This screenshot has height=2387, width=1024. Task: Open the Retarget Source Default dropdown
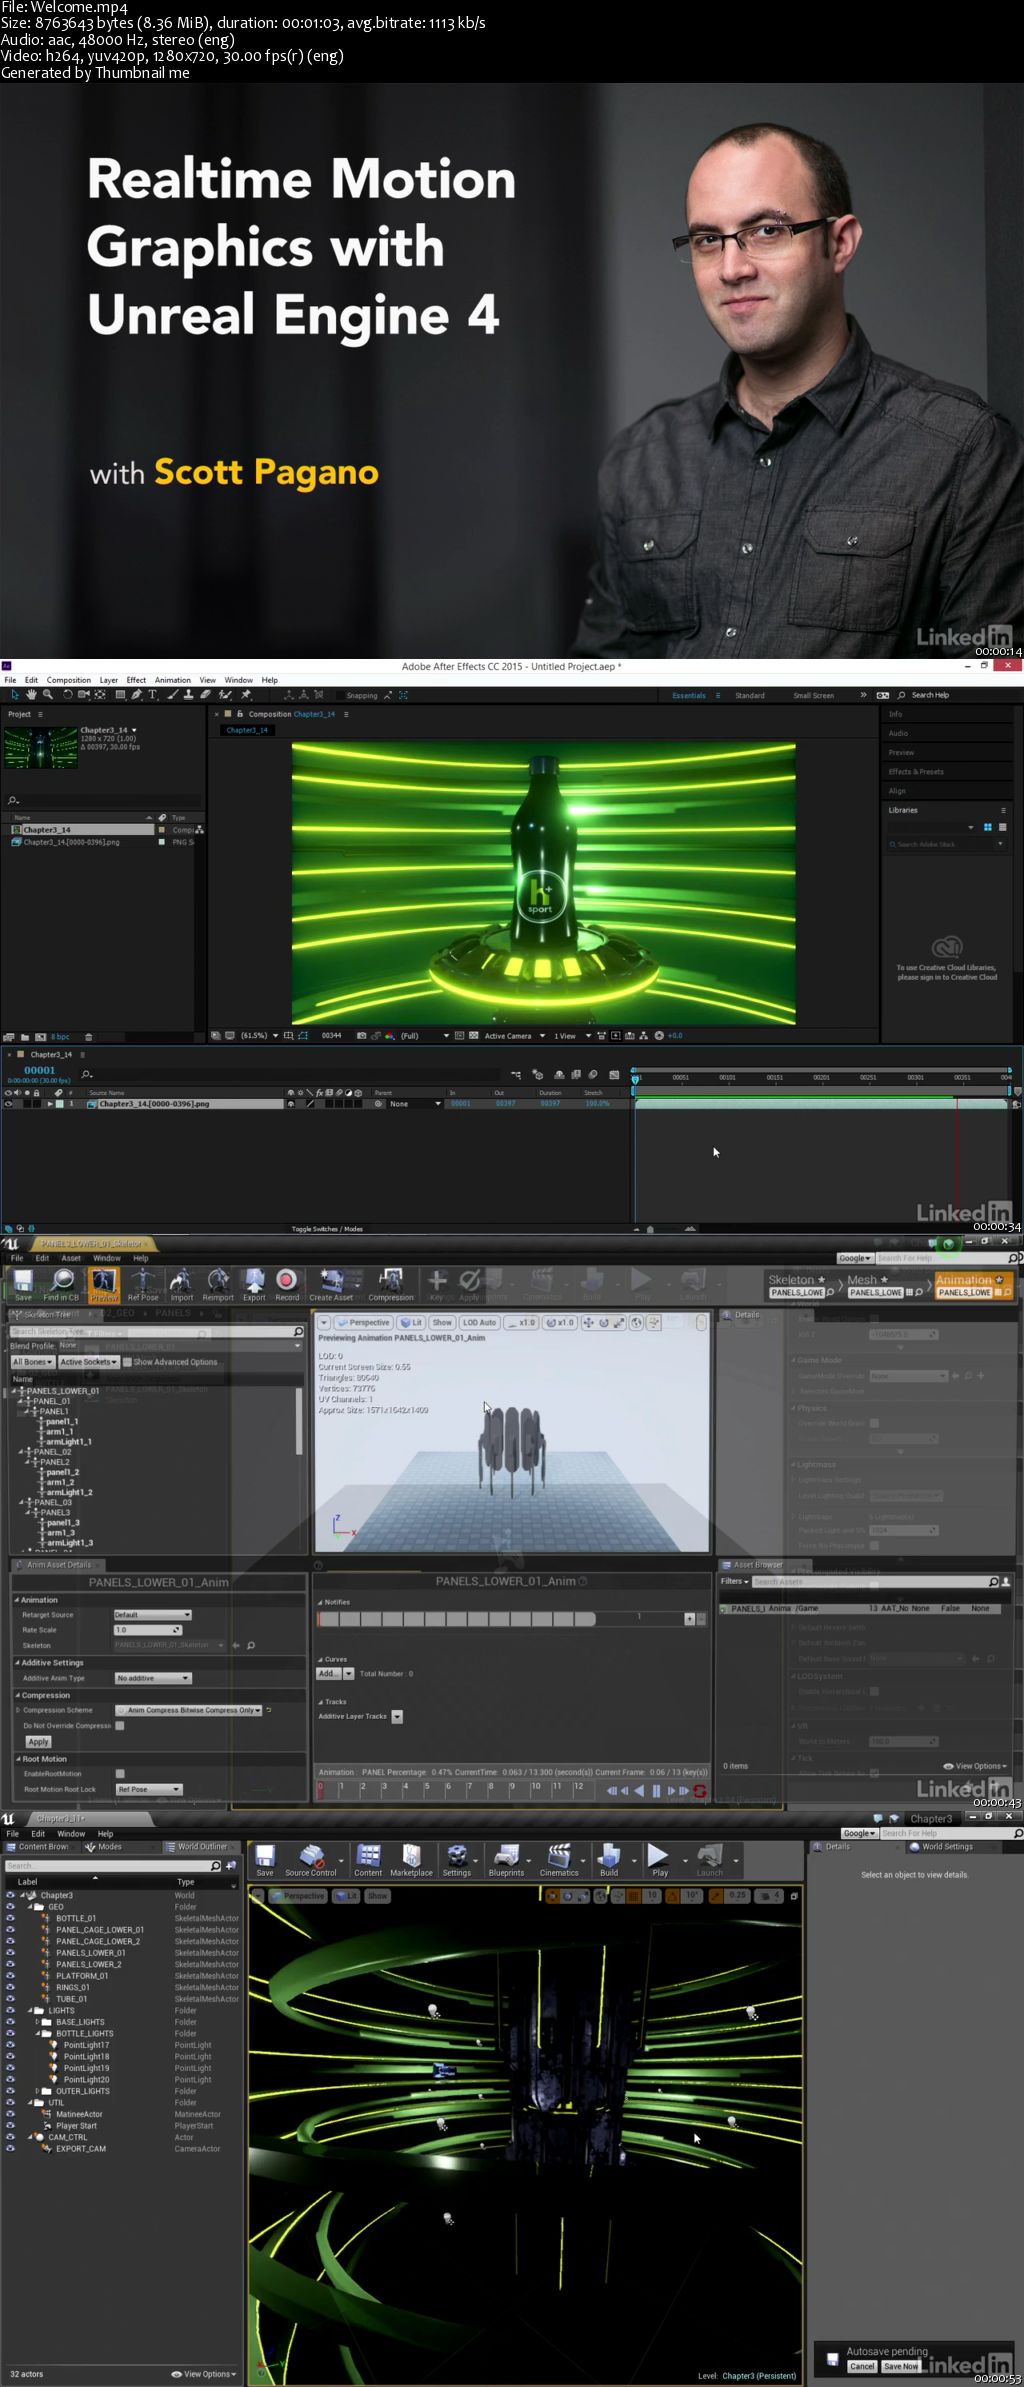pyautogui.click(x=152, y=1615)
